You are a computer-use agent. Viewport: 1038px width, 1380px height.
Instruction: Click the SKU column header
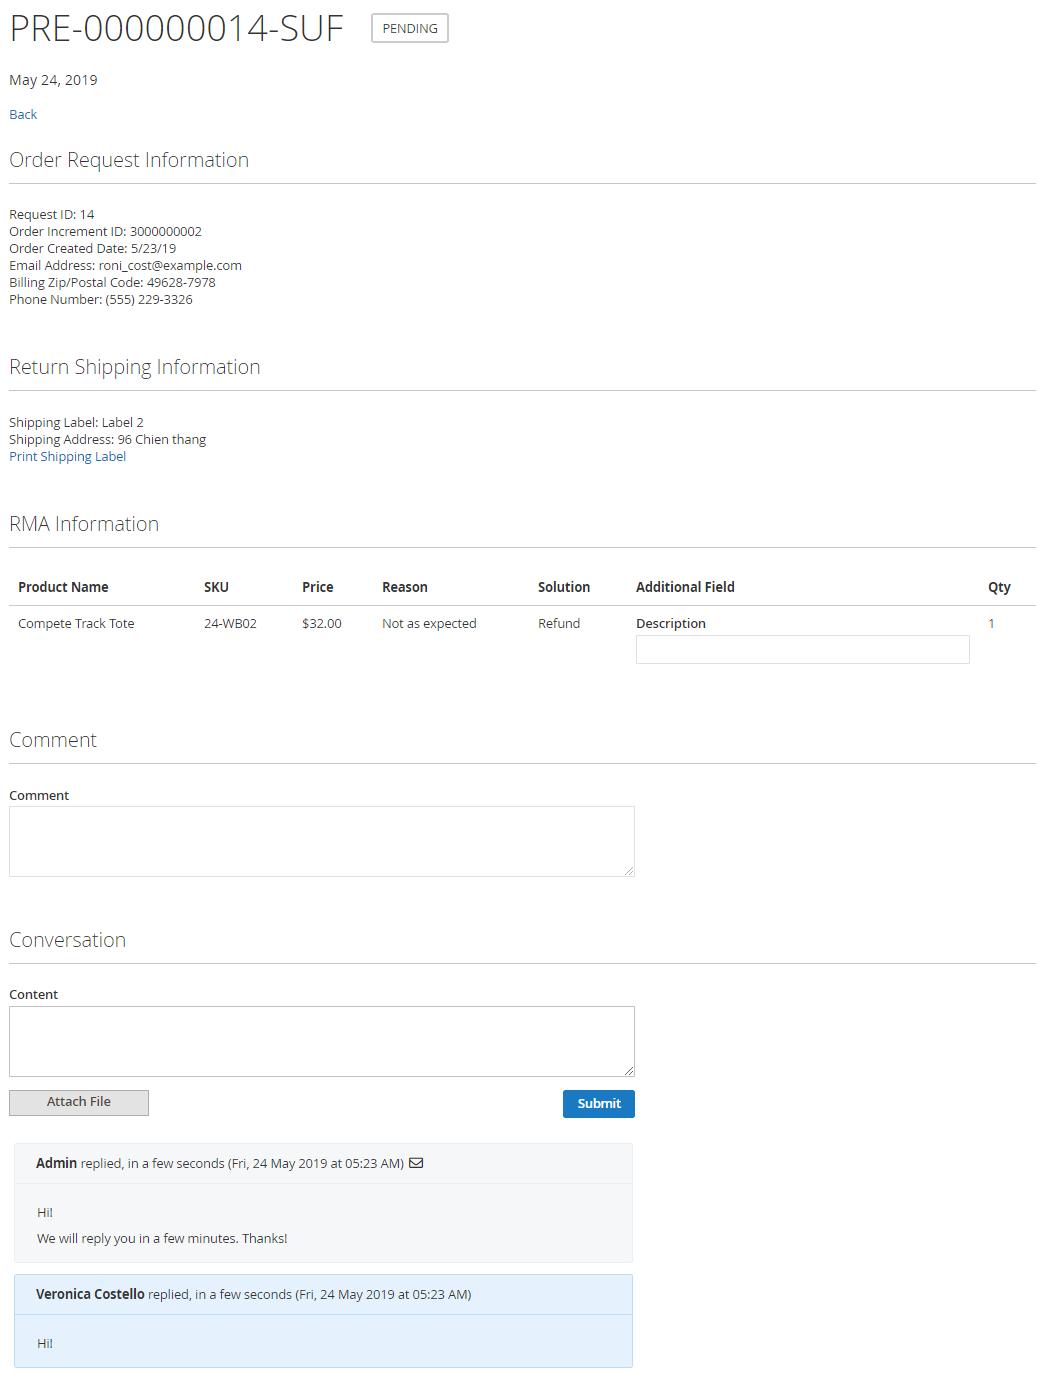pos(216,588)
